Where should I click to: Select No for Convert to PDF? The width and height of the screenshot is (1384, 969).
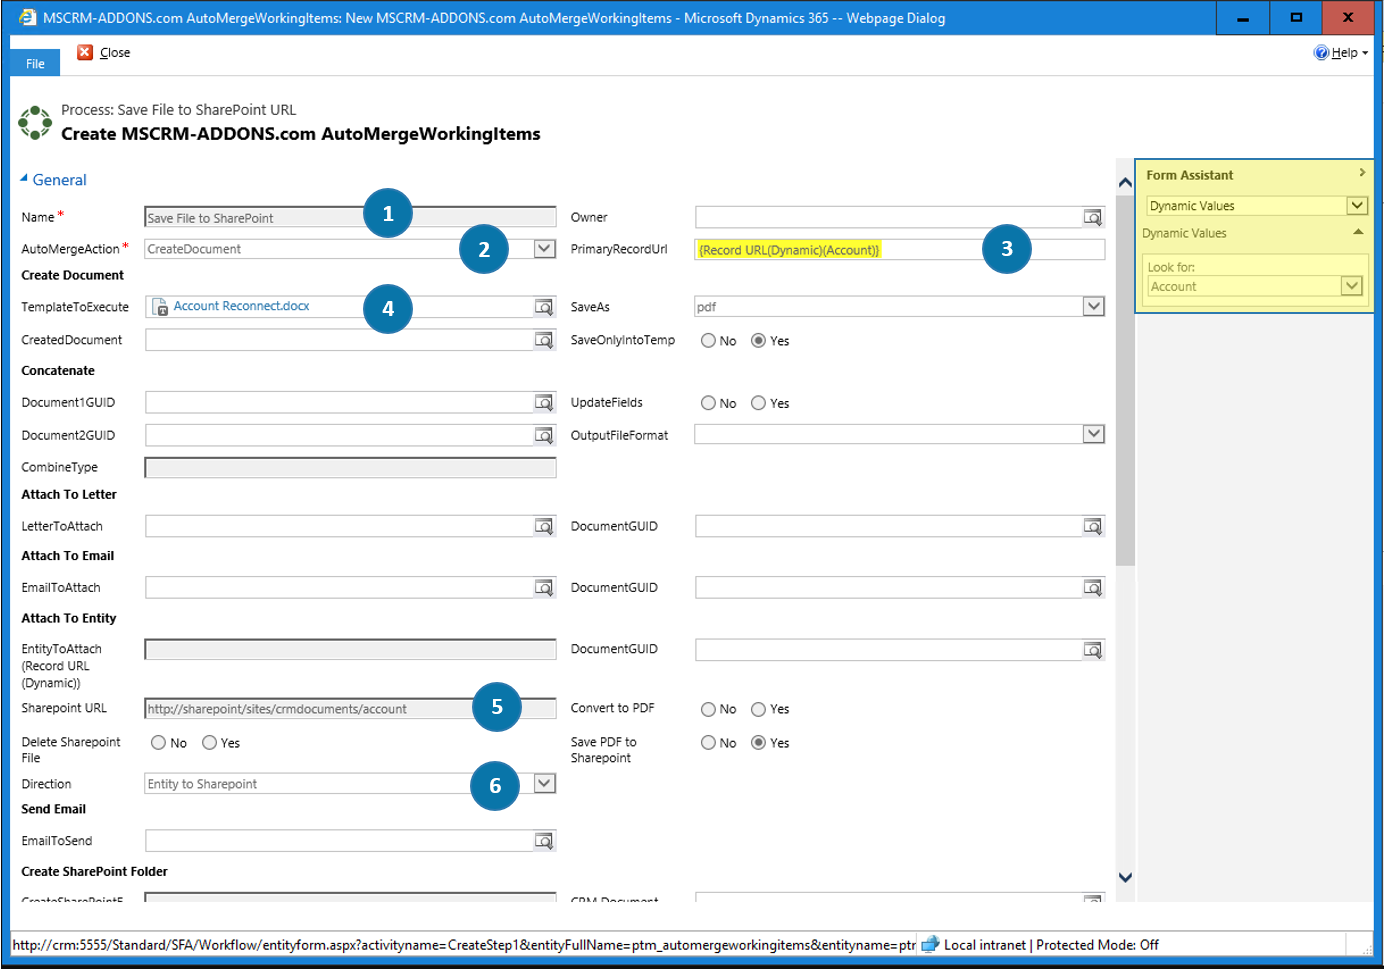(708, 709)
